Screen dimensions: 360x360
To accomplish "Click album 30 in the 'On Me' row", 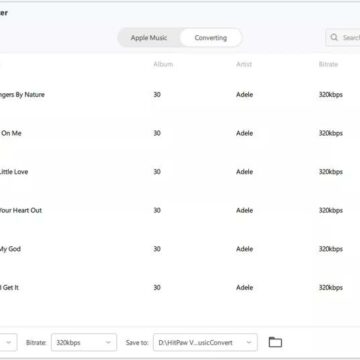I will pyautogui.click(x=157, y=133).
